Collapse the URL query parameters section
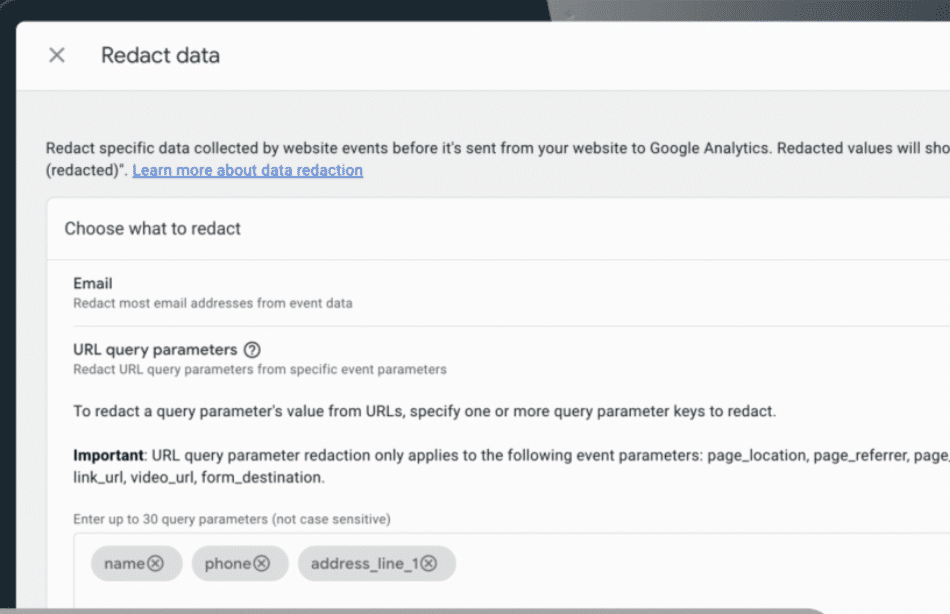 pyautogui.click(x=155, y=349)
